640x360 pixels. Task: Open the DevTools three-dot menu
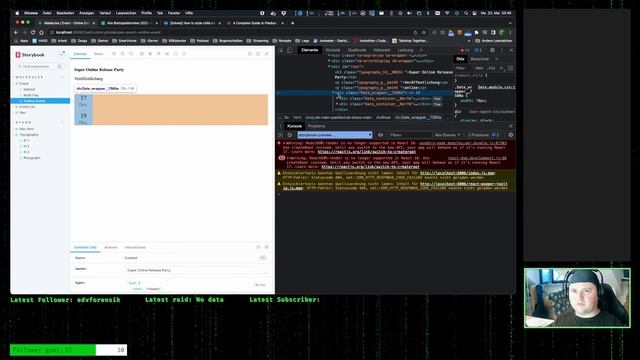tap(502, 50)
